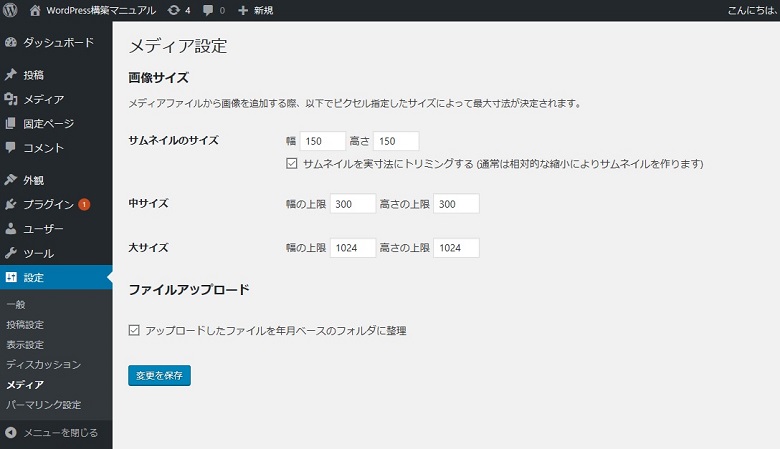This screenshot has height=449, width=780.
Task: Click the wrench icon beside ツール
Action: coord(11,253)
